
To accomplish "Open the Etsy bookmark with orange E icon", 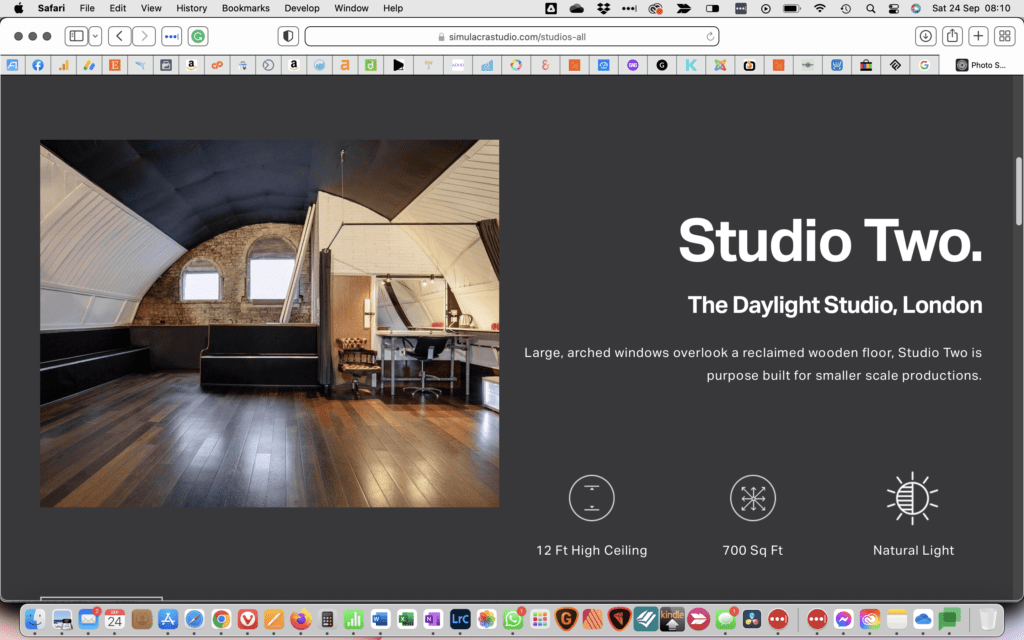I will pos(115,65).
